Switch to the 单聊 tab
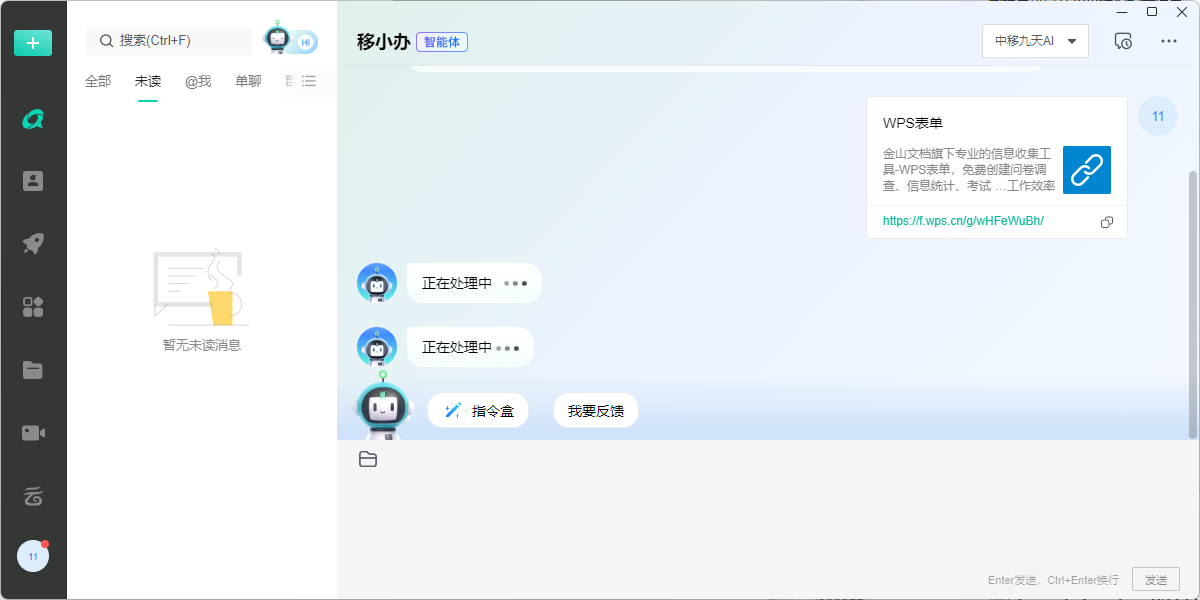This screenshot has height=600, width=1200. [247, 81]
